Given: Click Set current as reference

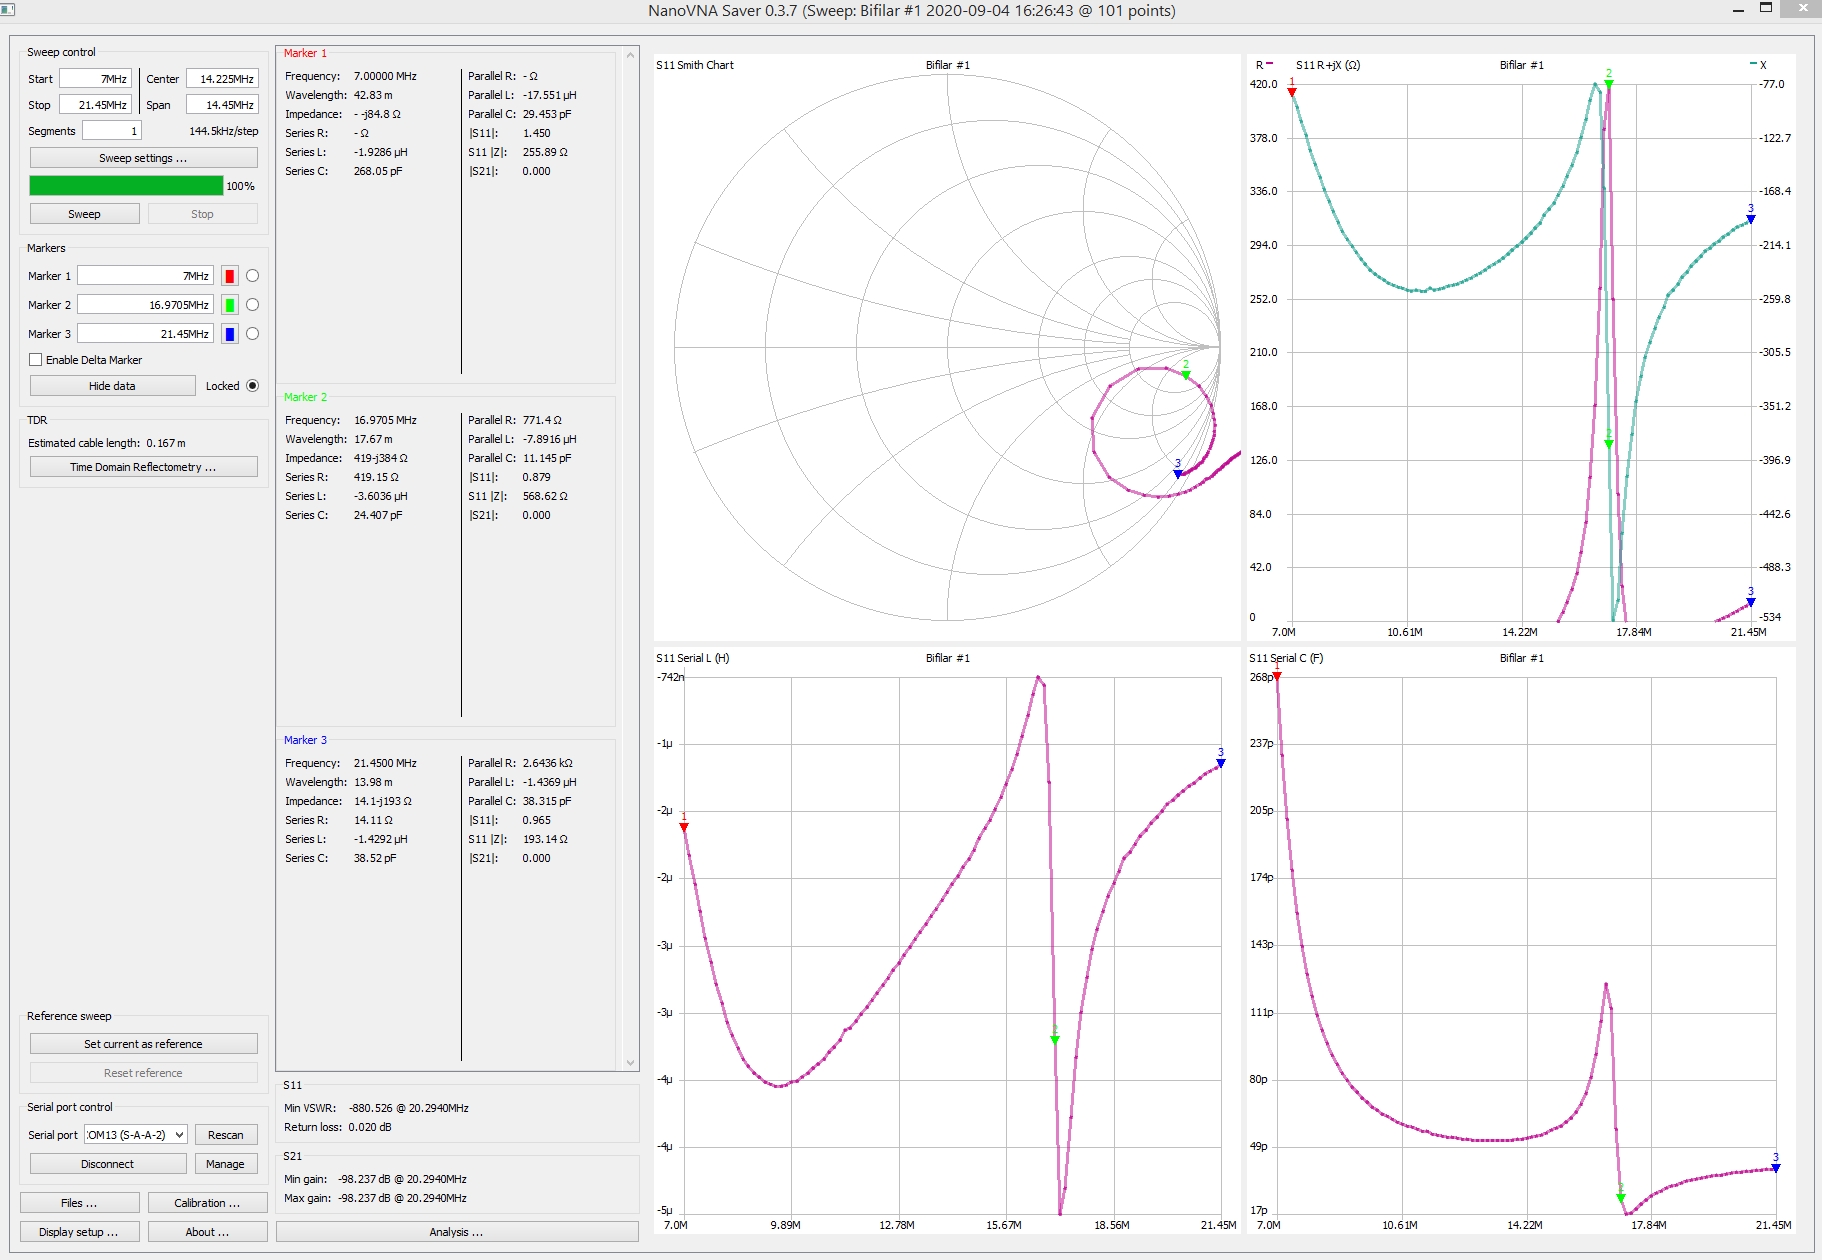Looking at the screenshot, I should (143, 1044).
